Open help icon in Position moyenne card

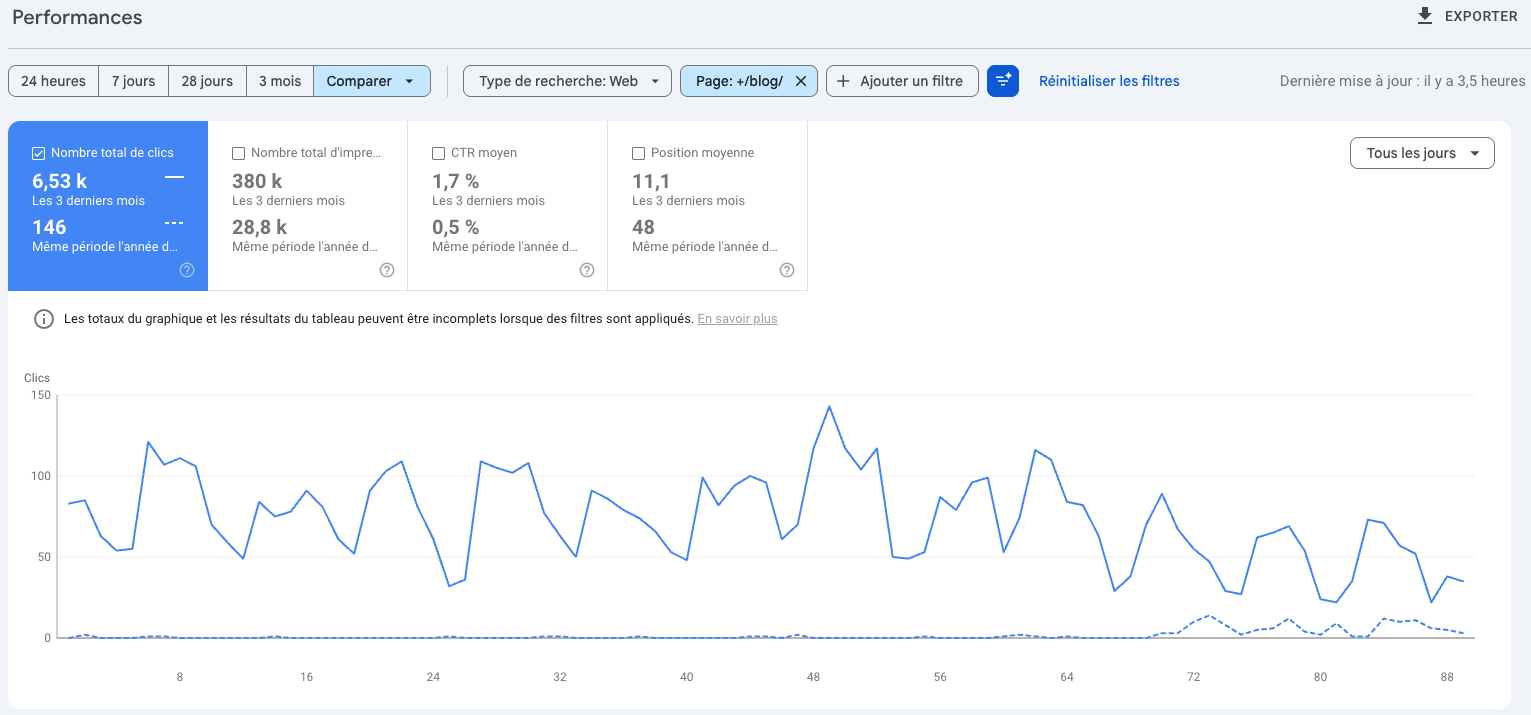[x=787, y=270]
